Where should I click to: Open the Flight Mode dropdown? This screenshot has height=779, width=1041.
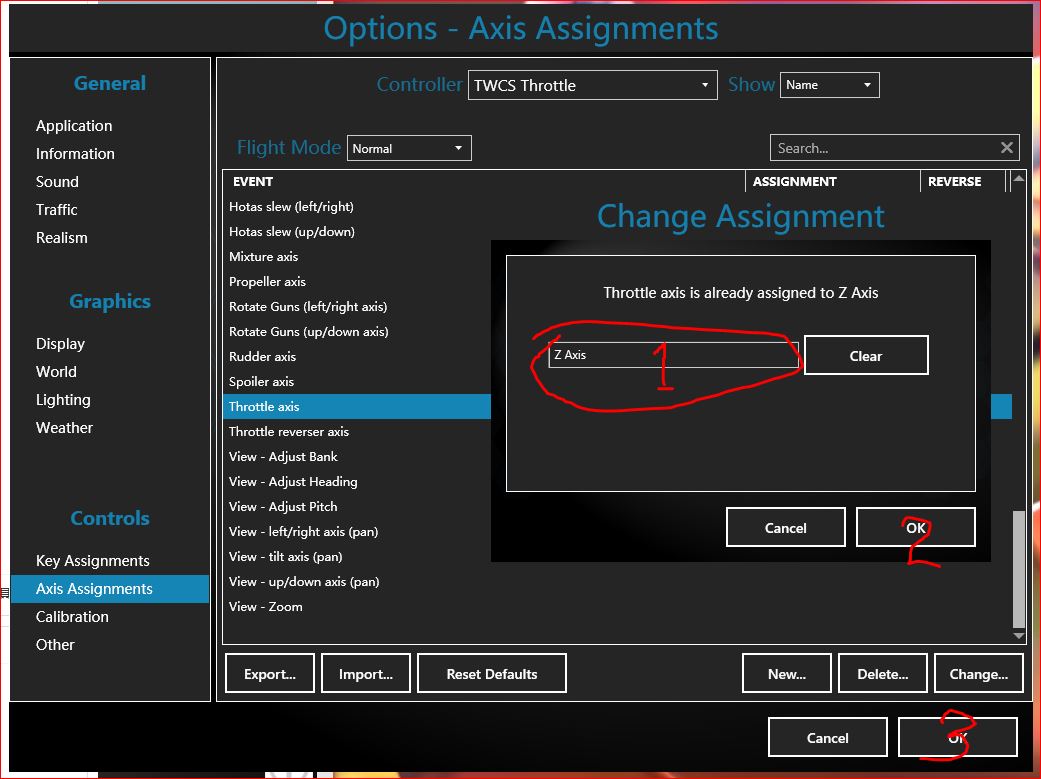click(408, 148)
